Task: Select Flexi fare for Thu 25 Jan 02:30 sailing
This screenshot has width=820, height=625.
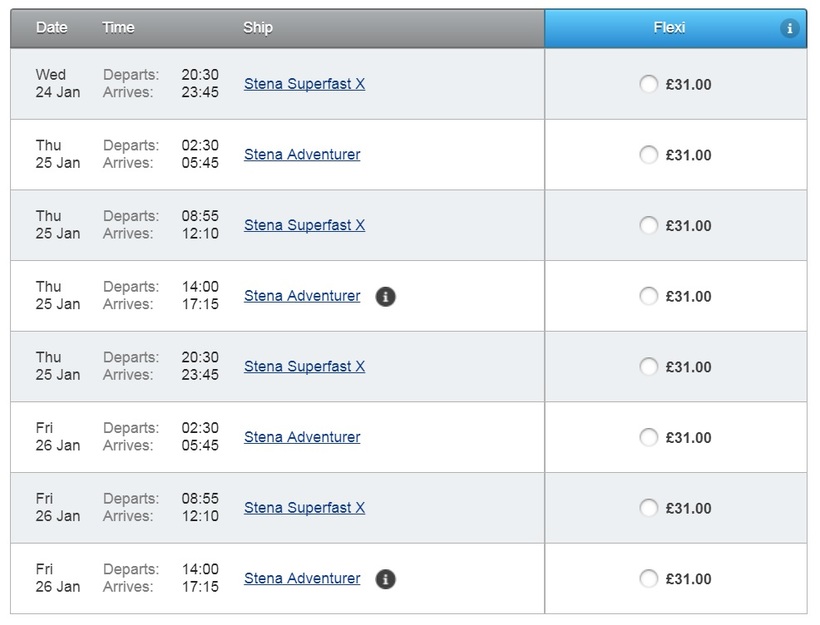Action: [x=648, y=155]
